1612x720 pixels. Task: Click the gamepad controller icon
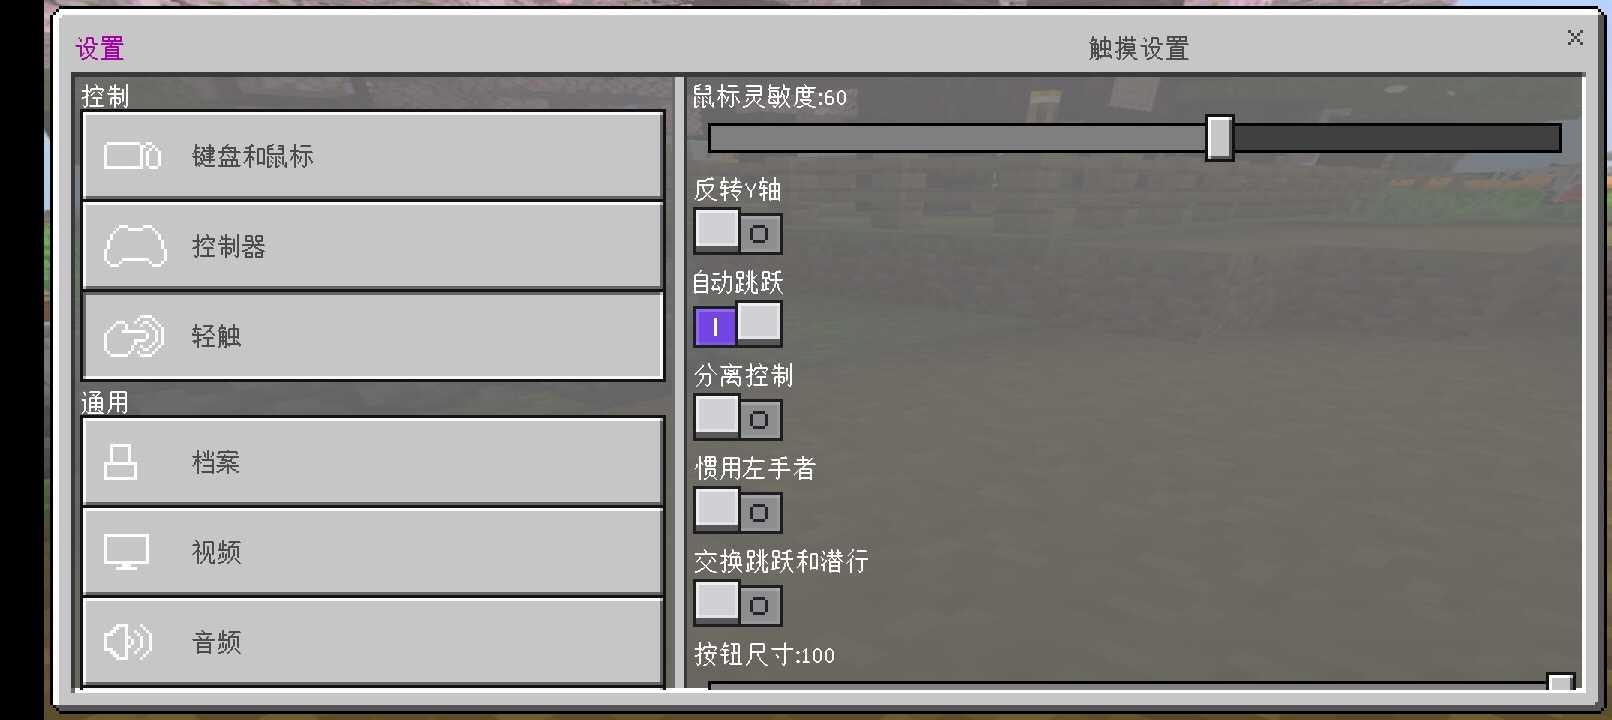point(135,246)
